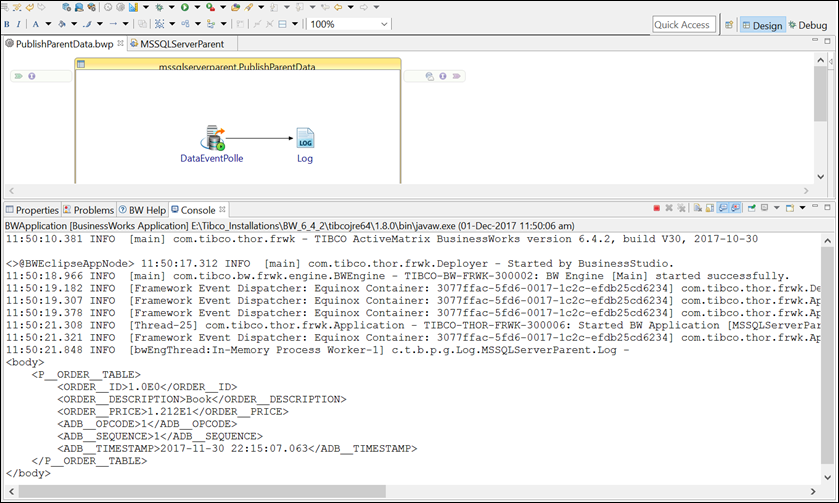Click the Remove Launch gray X icon
Screen dimensions: 839x503
[669, 208]
